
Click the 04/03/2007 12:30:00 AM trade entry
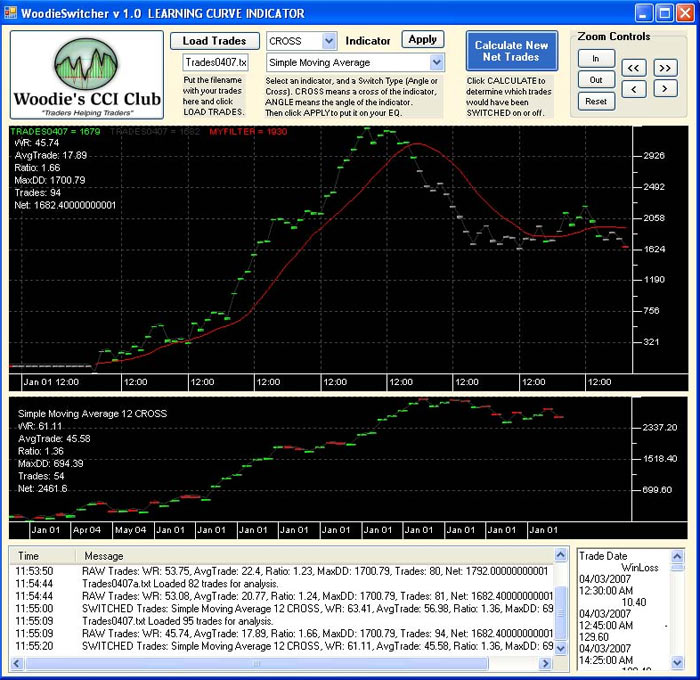(x=606, y=585)
